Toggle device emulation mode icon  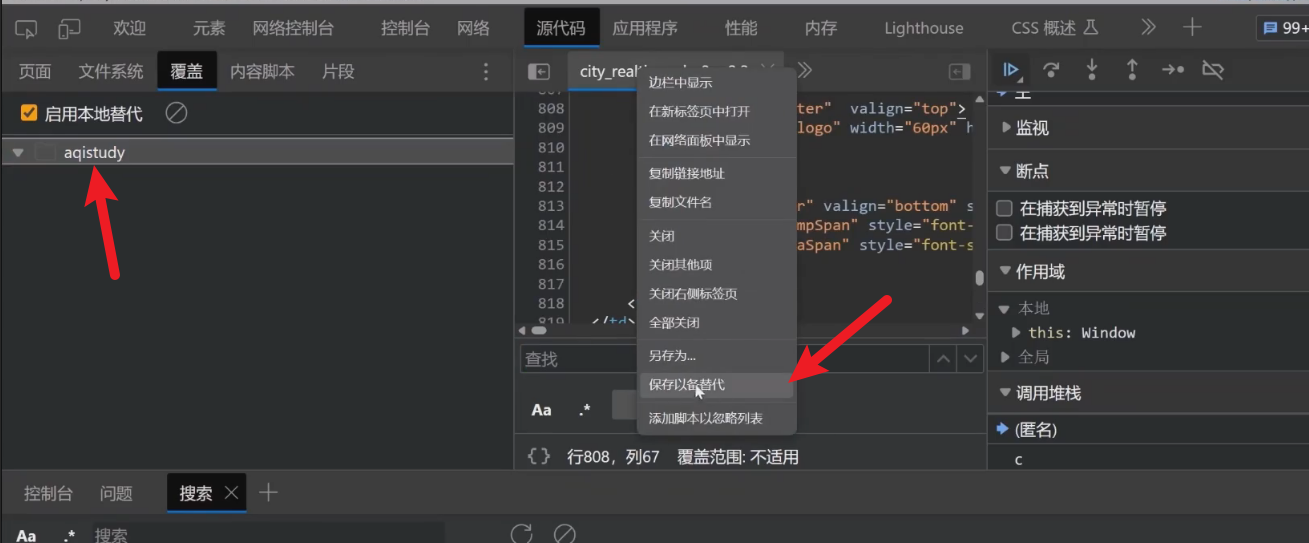[x=69, y=28]
